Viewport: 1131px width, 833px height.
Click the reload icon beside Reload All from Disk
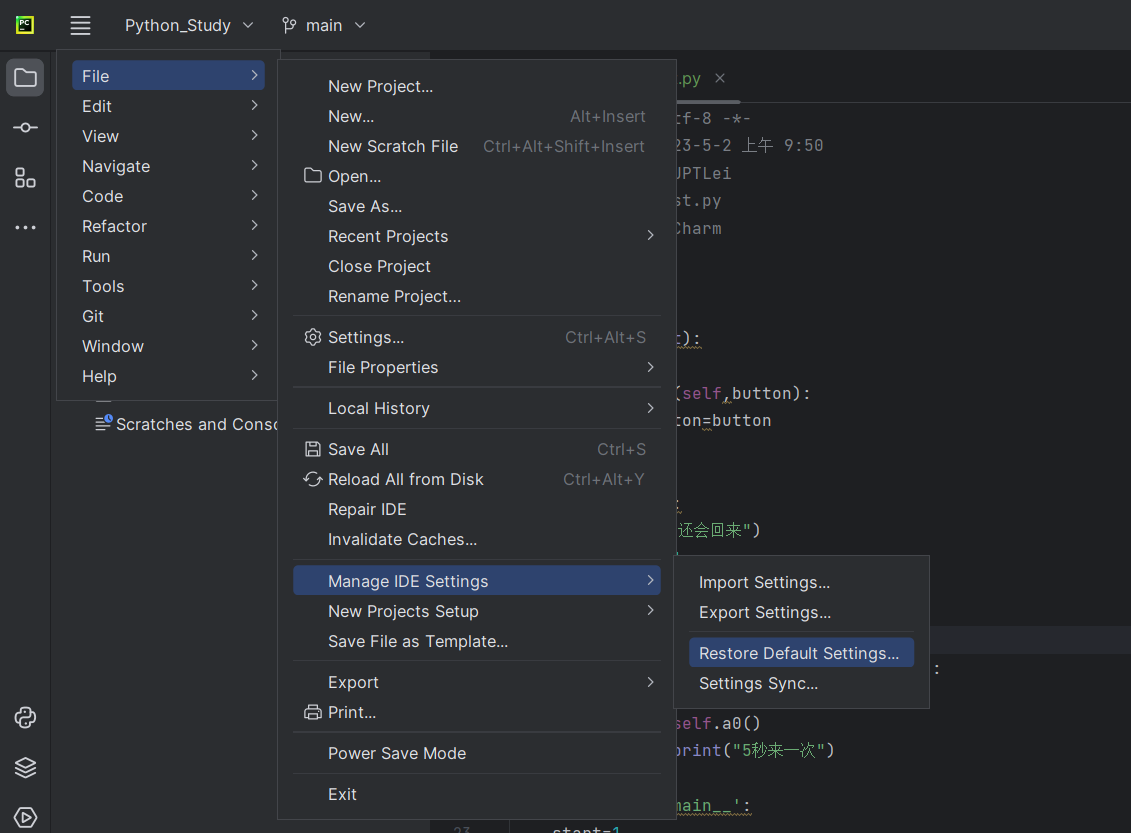click(x=312, y=479)
